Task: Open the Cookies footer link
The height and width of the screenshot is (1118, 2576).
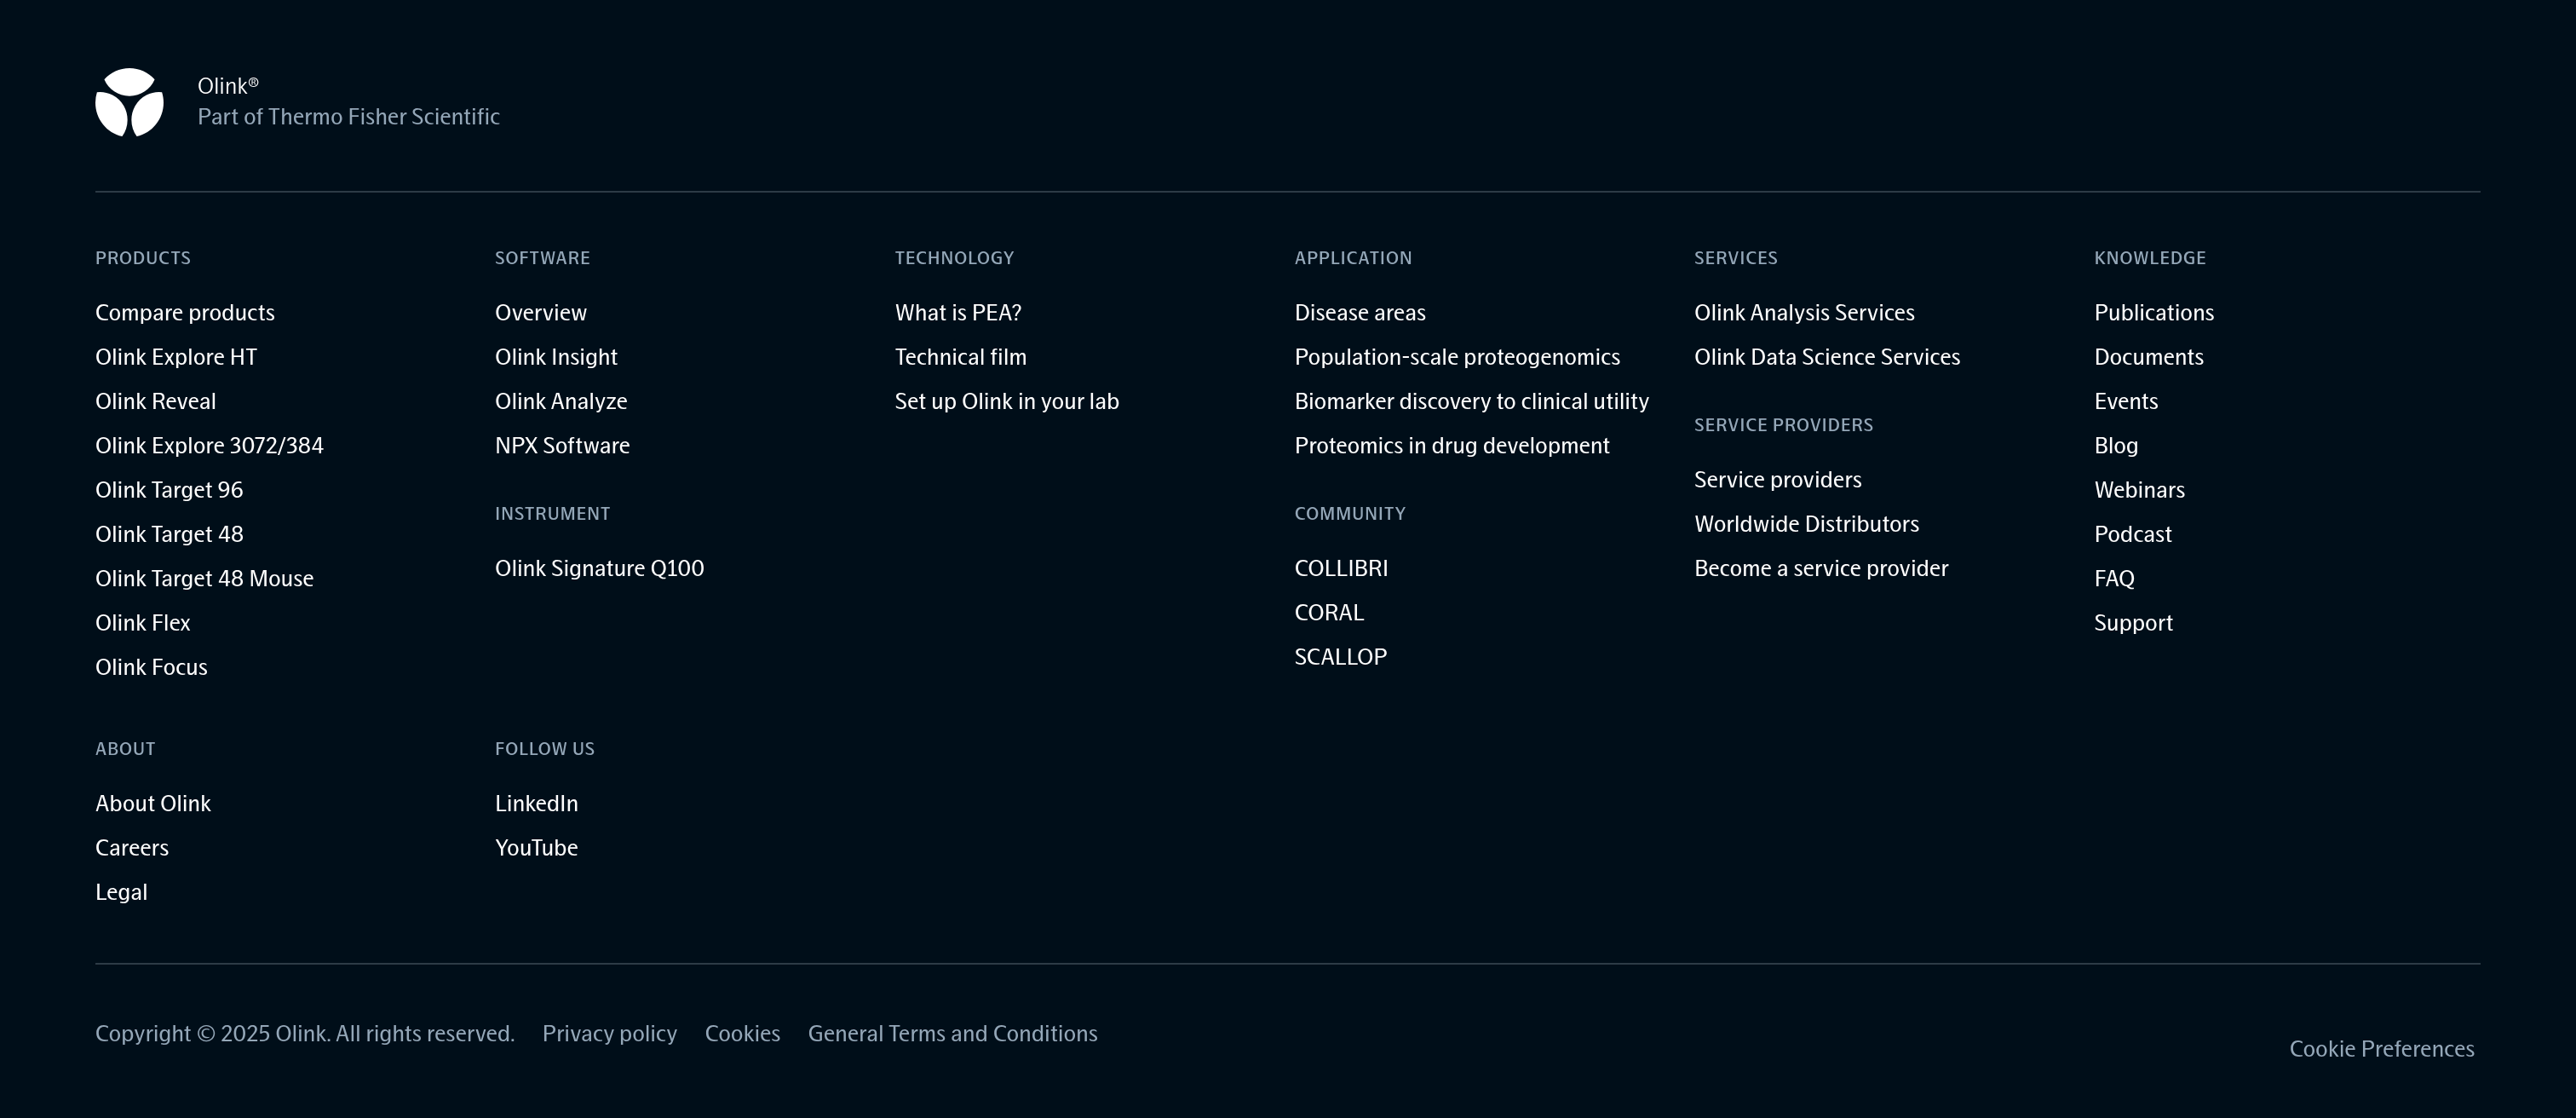Action: [x=742, y=1033]
